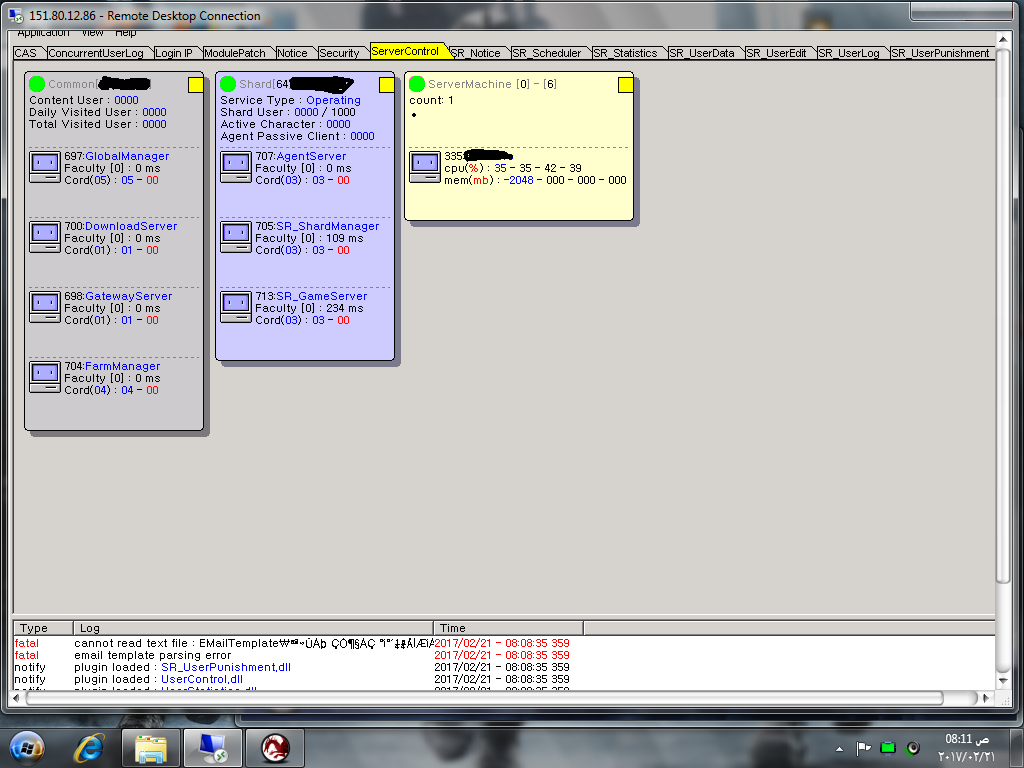1024x768 pixels.
Task: Toggle yellow square on Common panel
Action: [195, 85]
